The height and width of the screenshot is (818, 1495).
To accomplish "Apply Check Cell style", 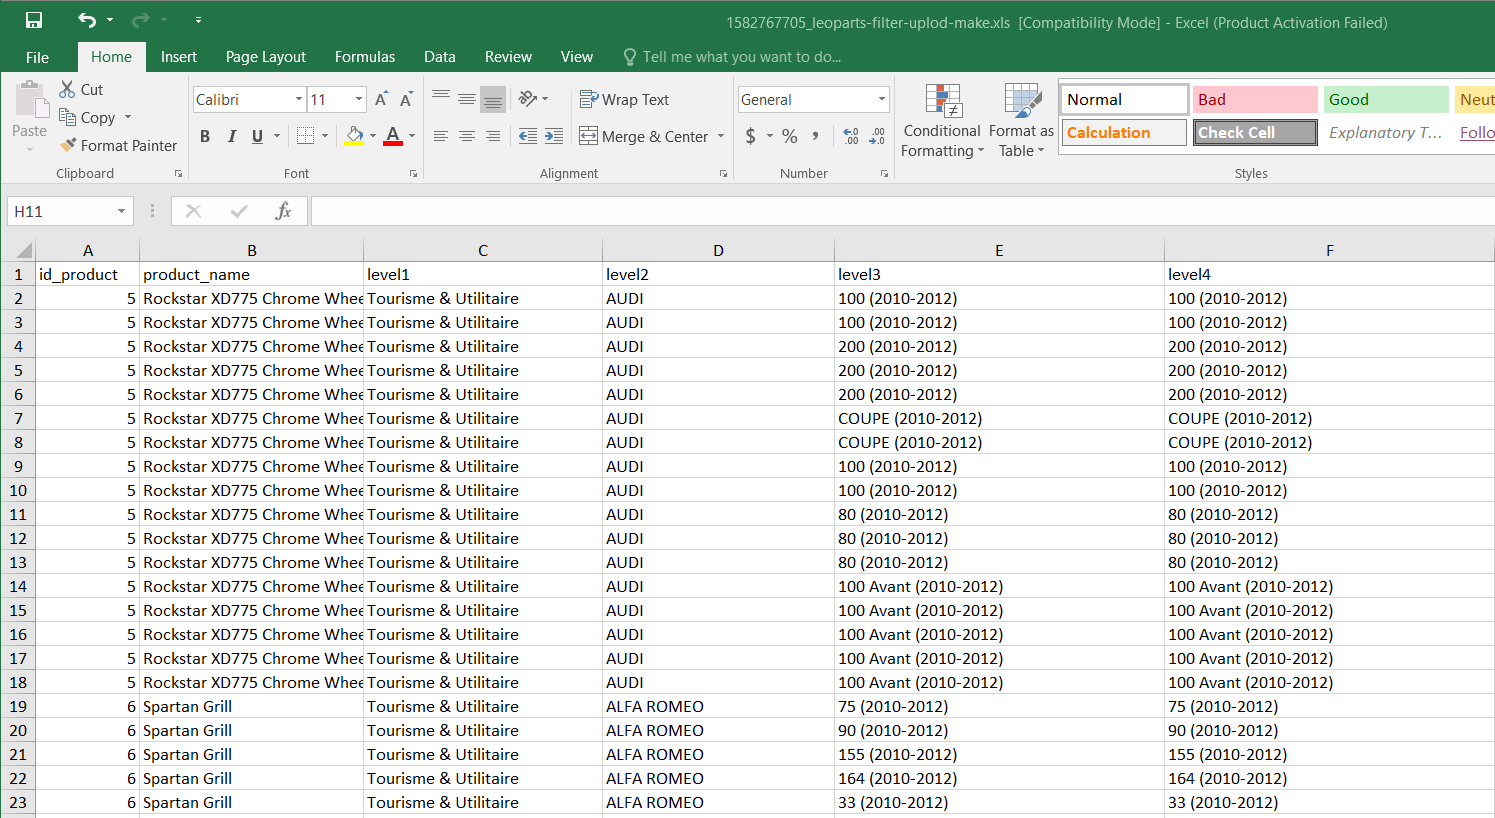I will (x=1255, y=132).
